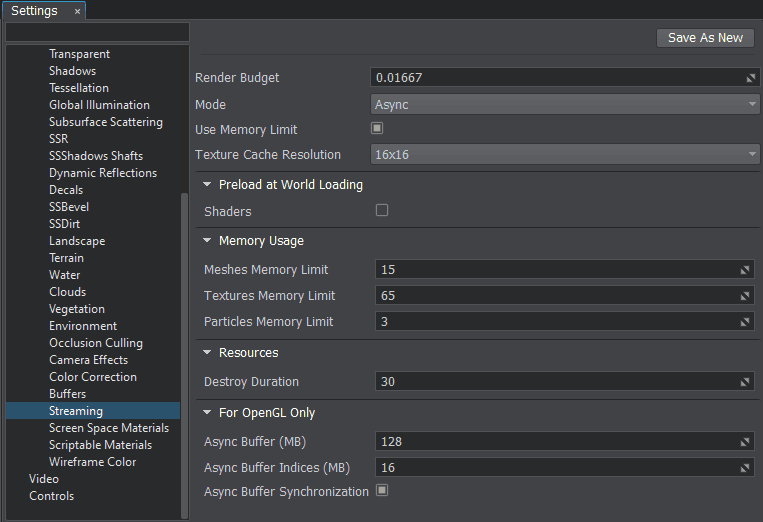Open SSShadows Shafts settings
This screenshot has width=763, height=522.
point(96,156)
